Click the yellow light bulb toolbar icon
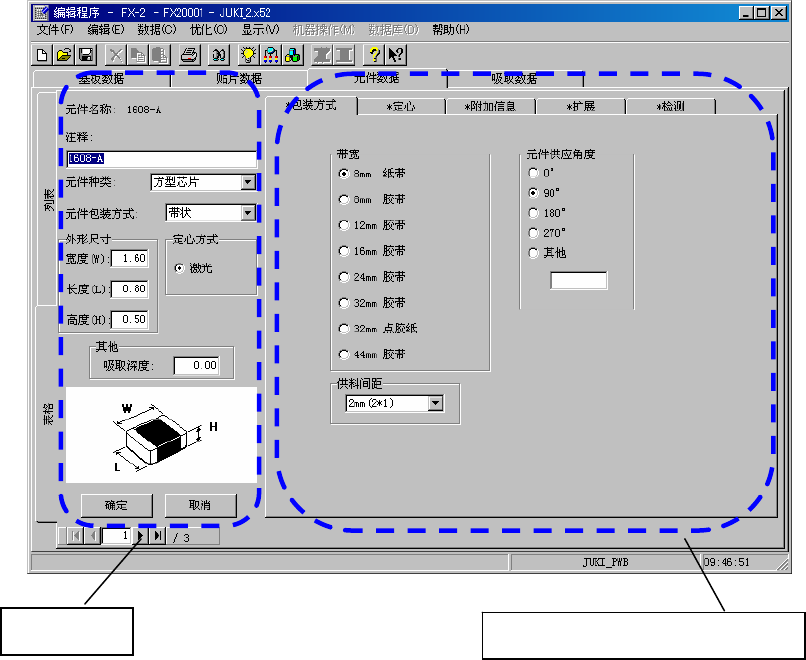 pyautogui.click(x=249, y=55)
